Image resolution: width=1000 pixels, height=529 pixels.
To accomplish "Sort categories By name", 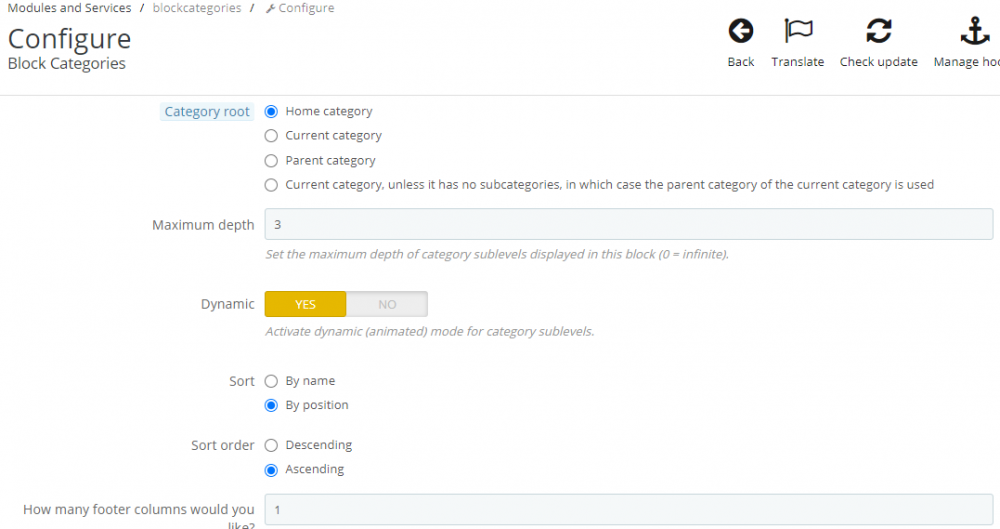I will (271, 381).
